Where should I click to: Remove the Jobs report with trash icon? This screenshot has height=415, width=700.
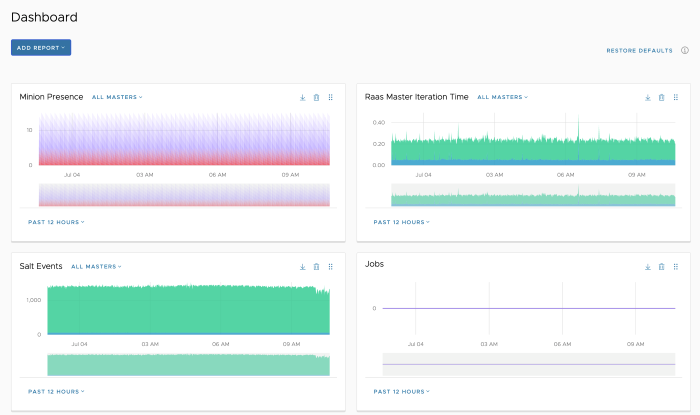[662, 267]
